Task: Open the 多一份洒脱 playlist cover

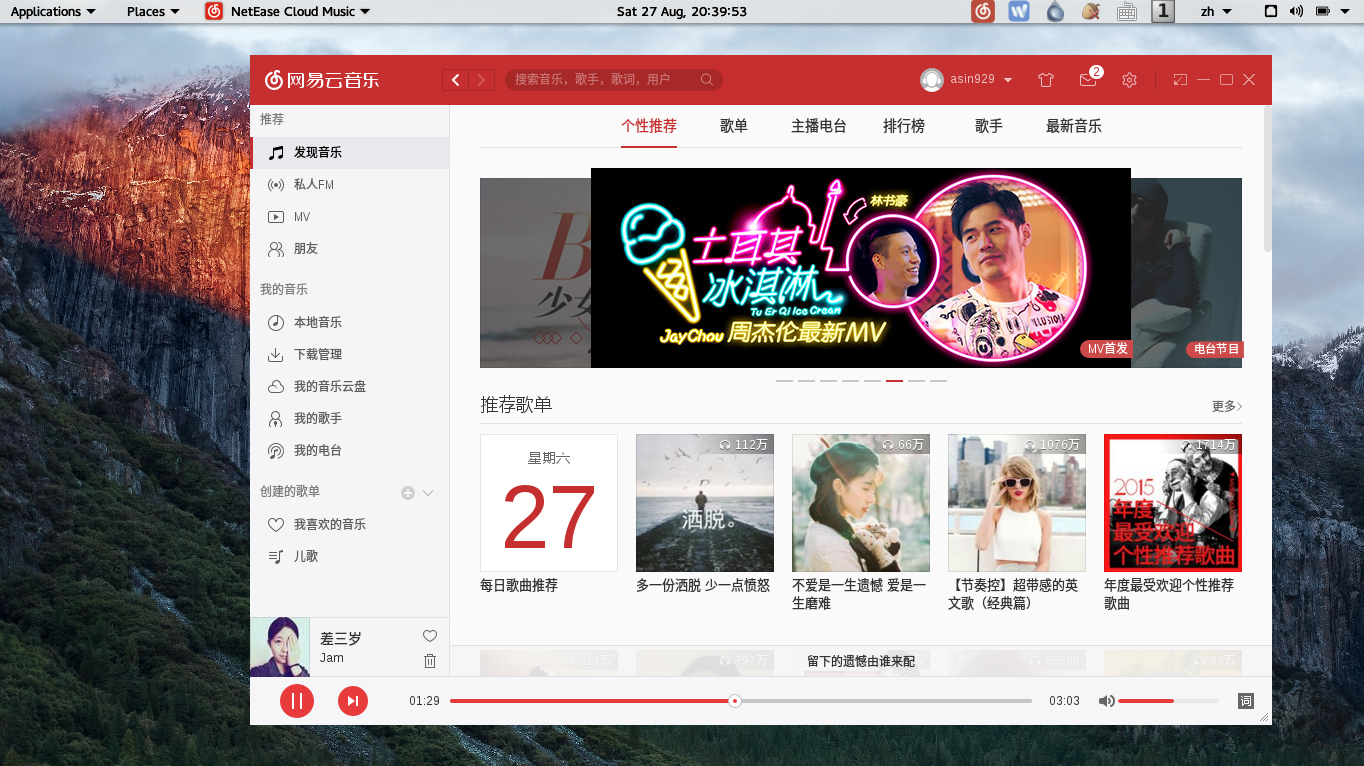Action: point(705,503)
